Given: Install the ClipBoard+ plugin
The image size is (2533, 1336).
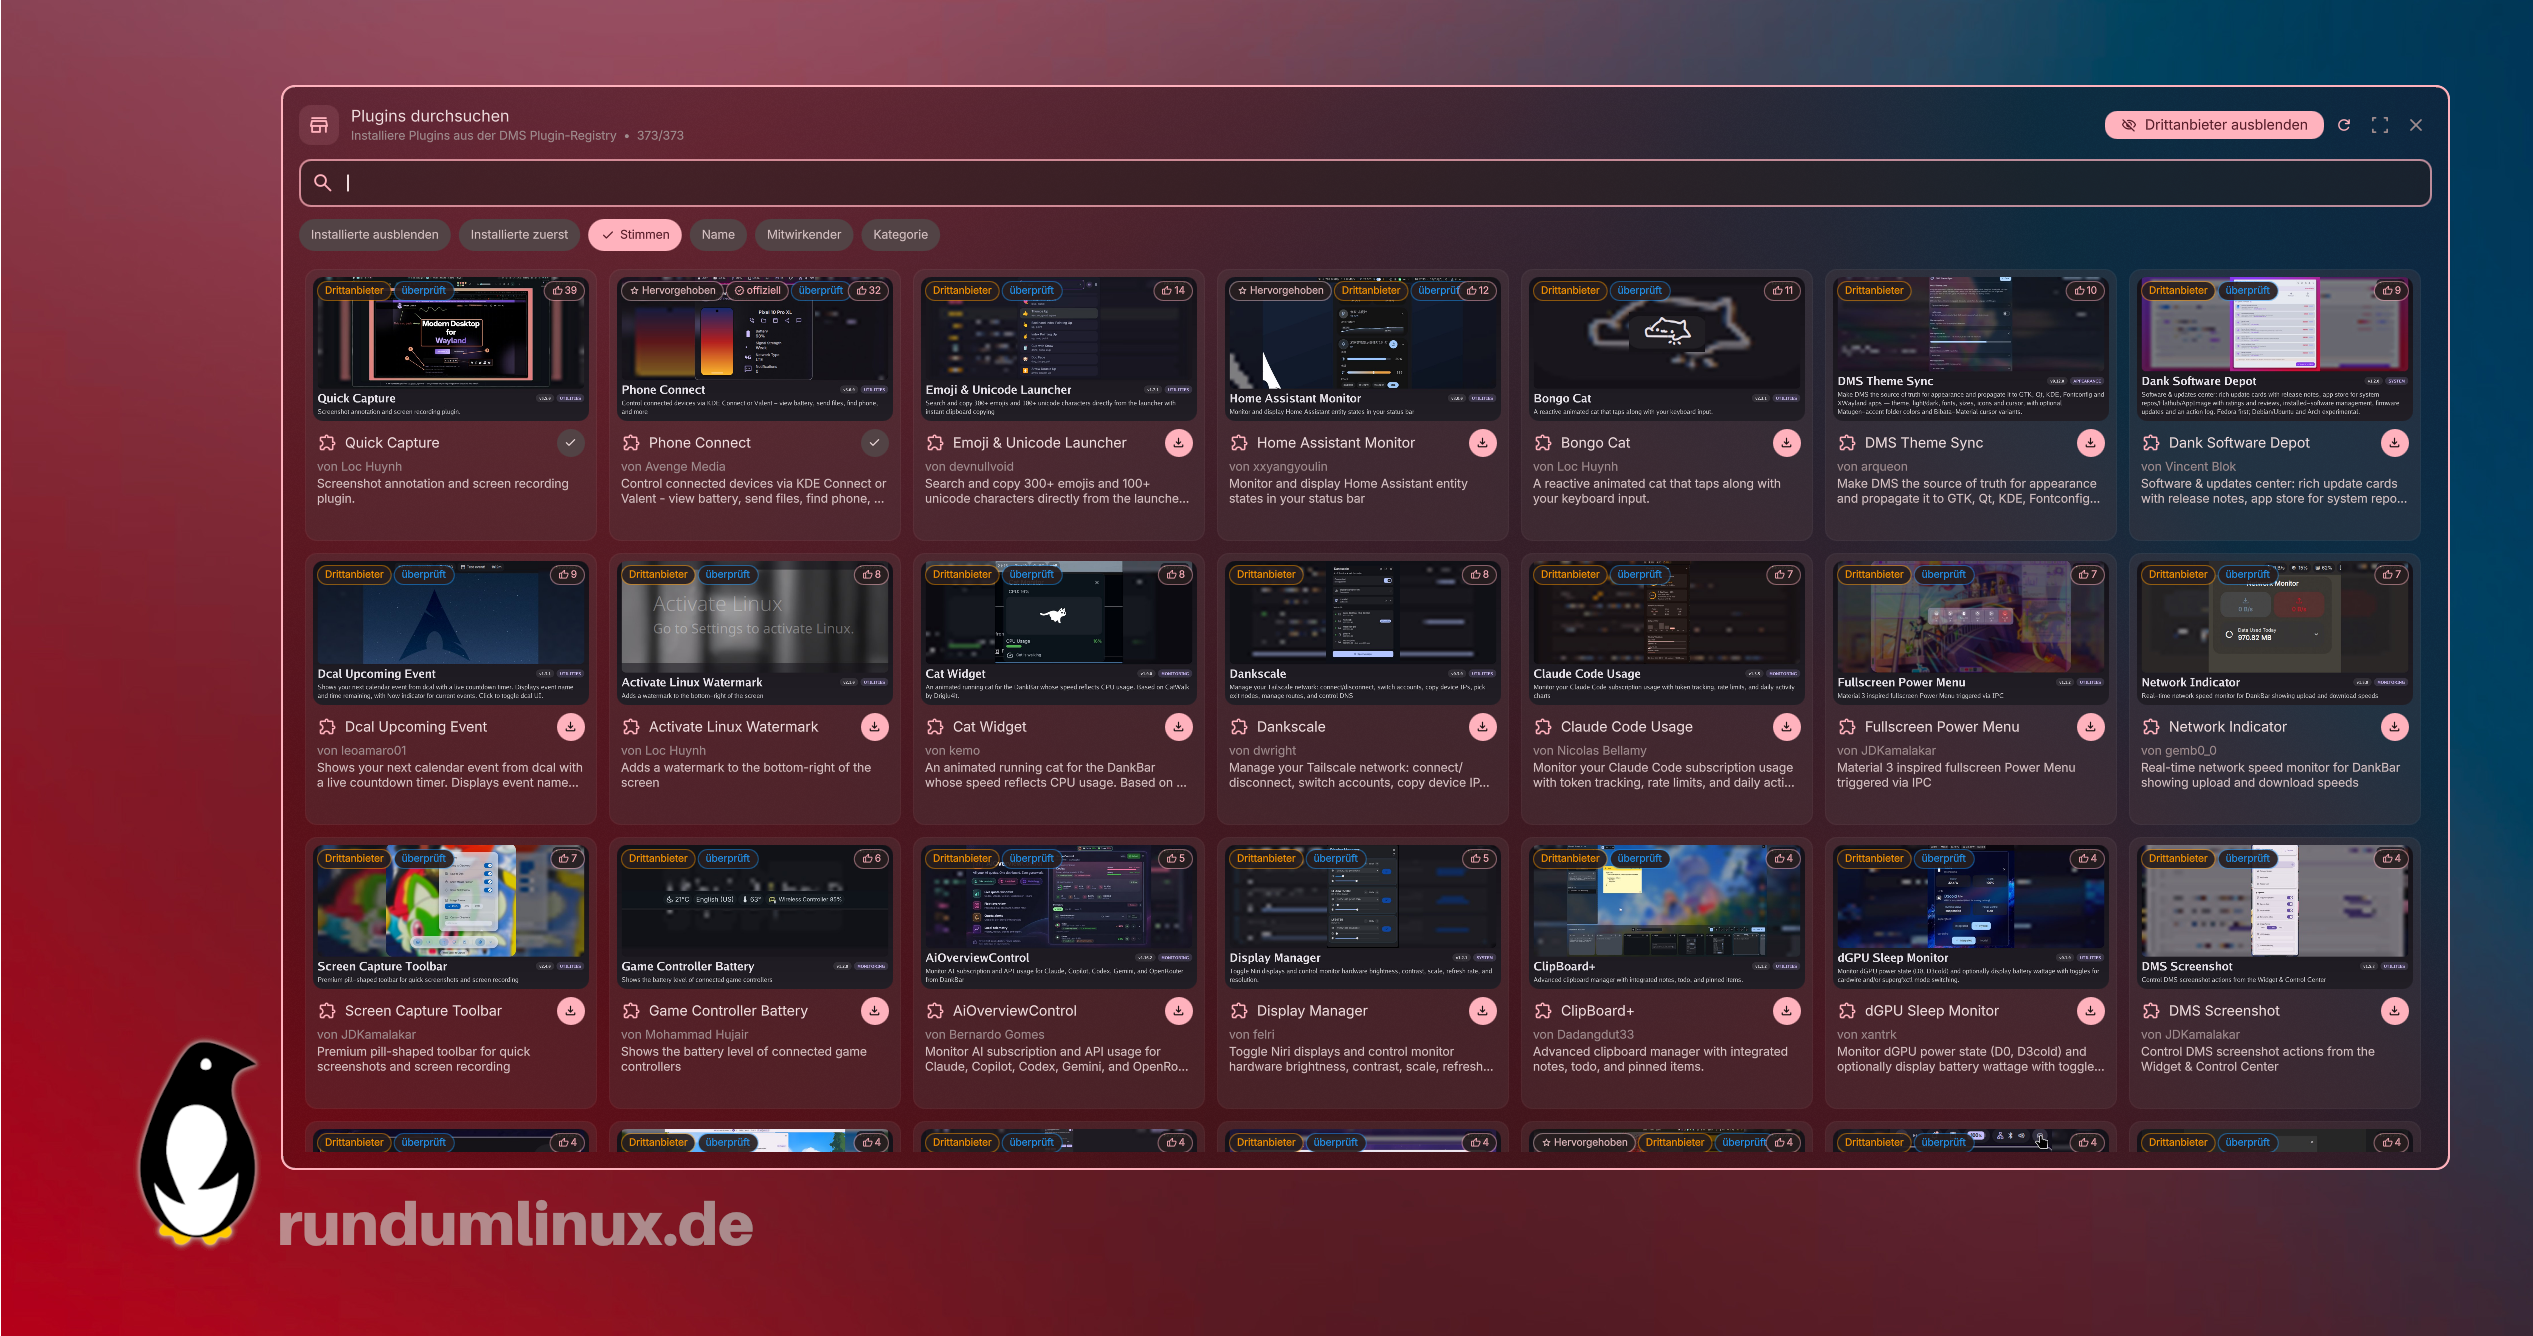Looking at the screenshot, I should 1786,1011.
